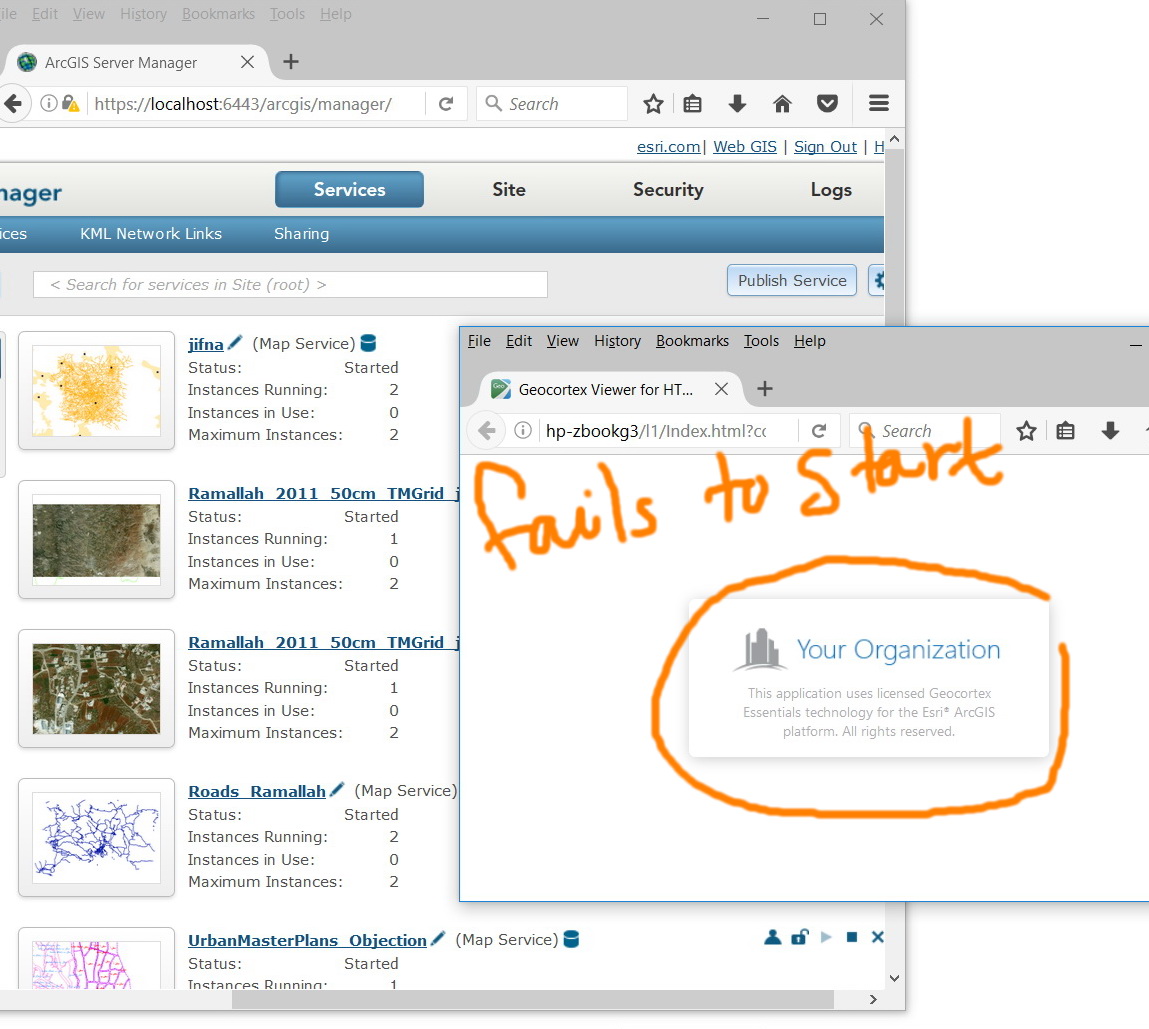The height and width of the screenshot is (1029, 1149).
Task: Bookmark the ArcGIS manager page with star
Action: tap(653, 104)
